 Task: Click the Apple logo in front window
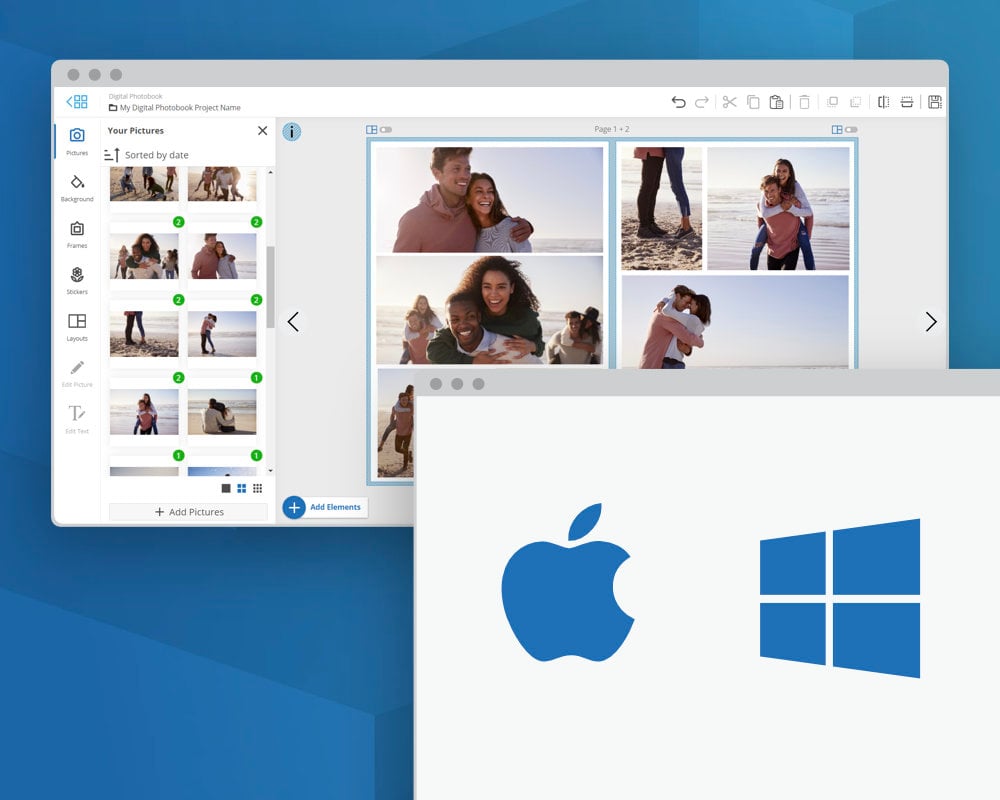click(x=567, y=582)
